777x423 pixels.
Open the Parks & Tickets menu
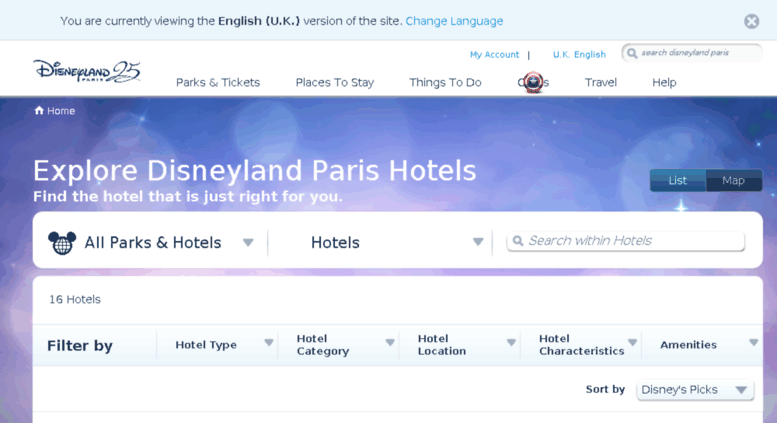(218, 83)
